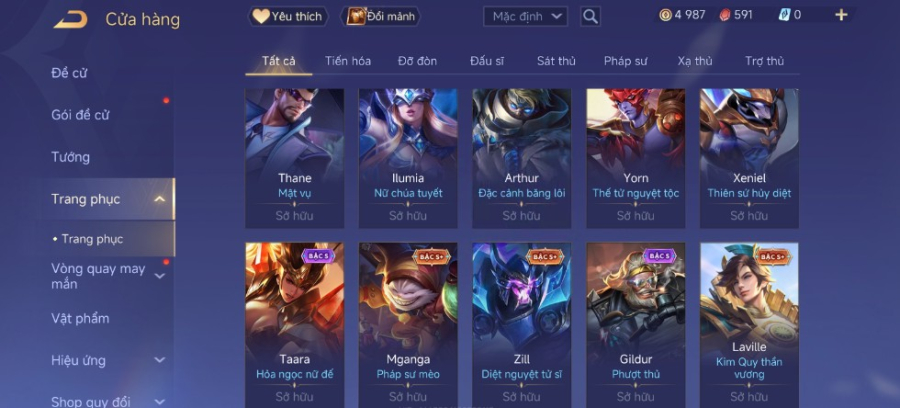Open Yêu thích heart favorites
The width and height of the screenshot is (900, 408).
(288, 17)
